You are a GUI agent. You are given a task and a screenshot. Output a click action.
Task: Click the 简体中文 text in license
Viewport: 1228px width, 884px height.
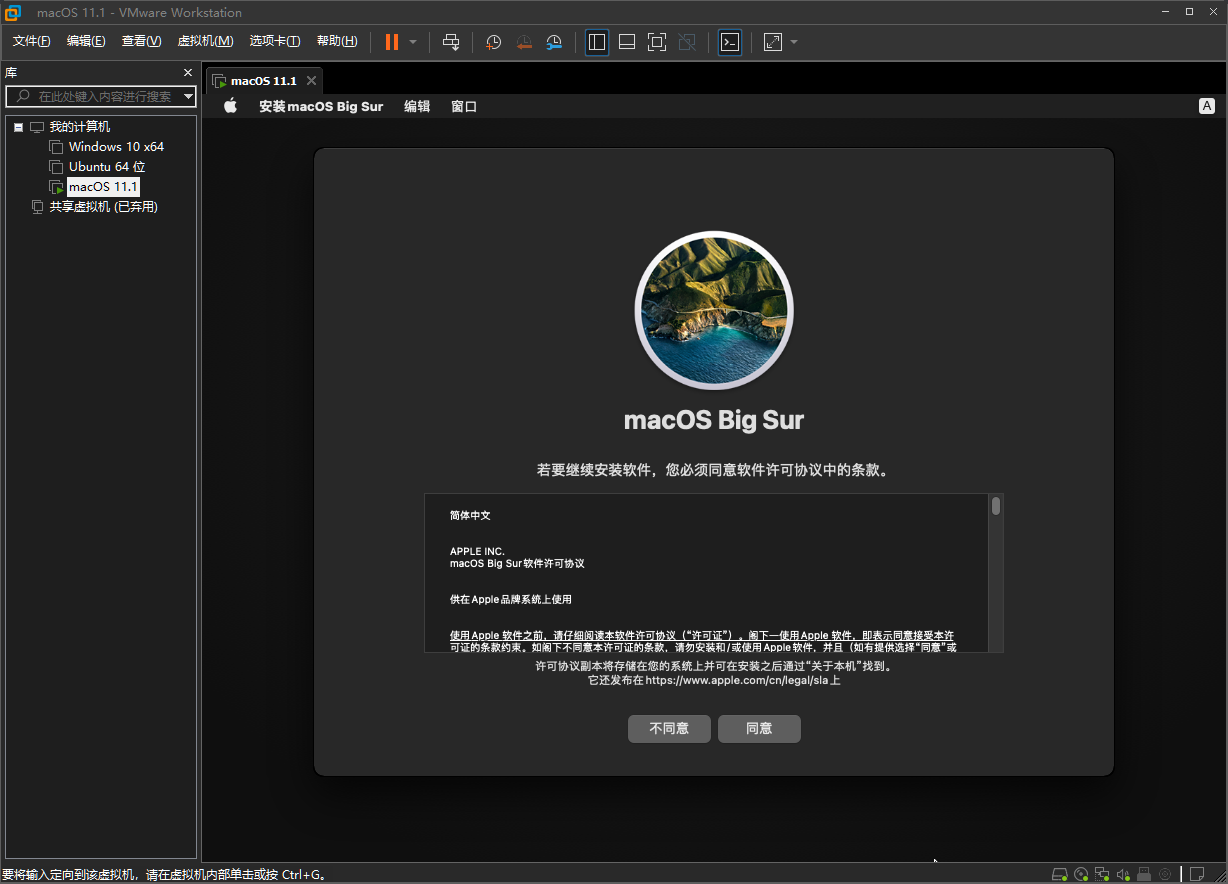pos(470,516)
